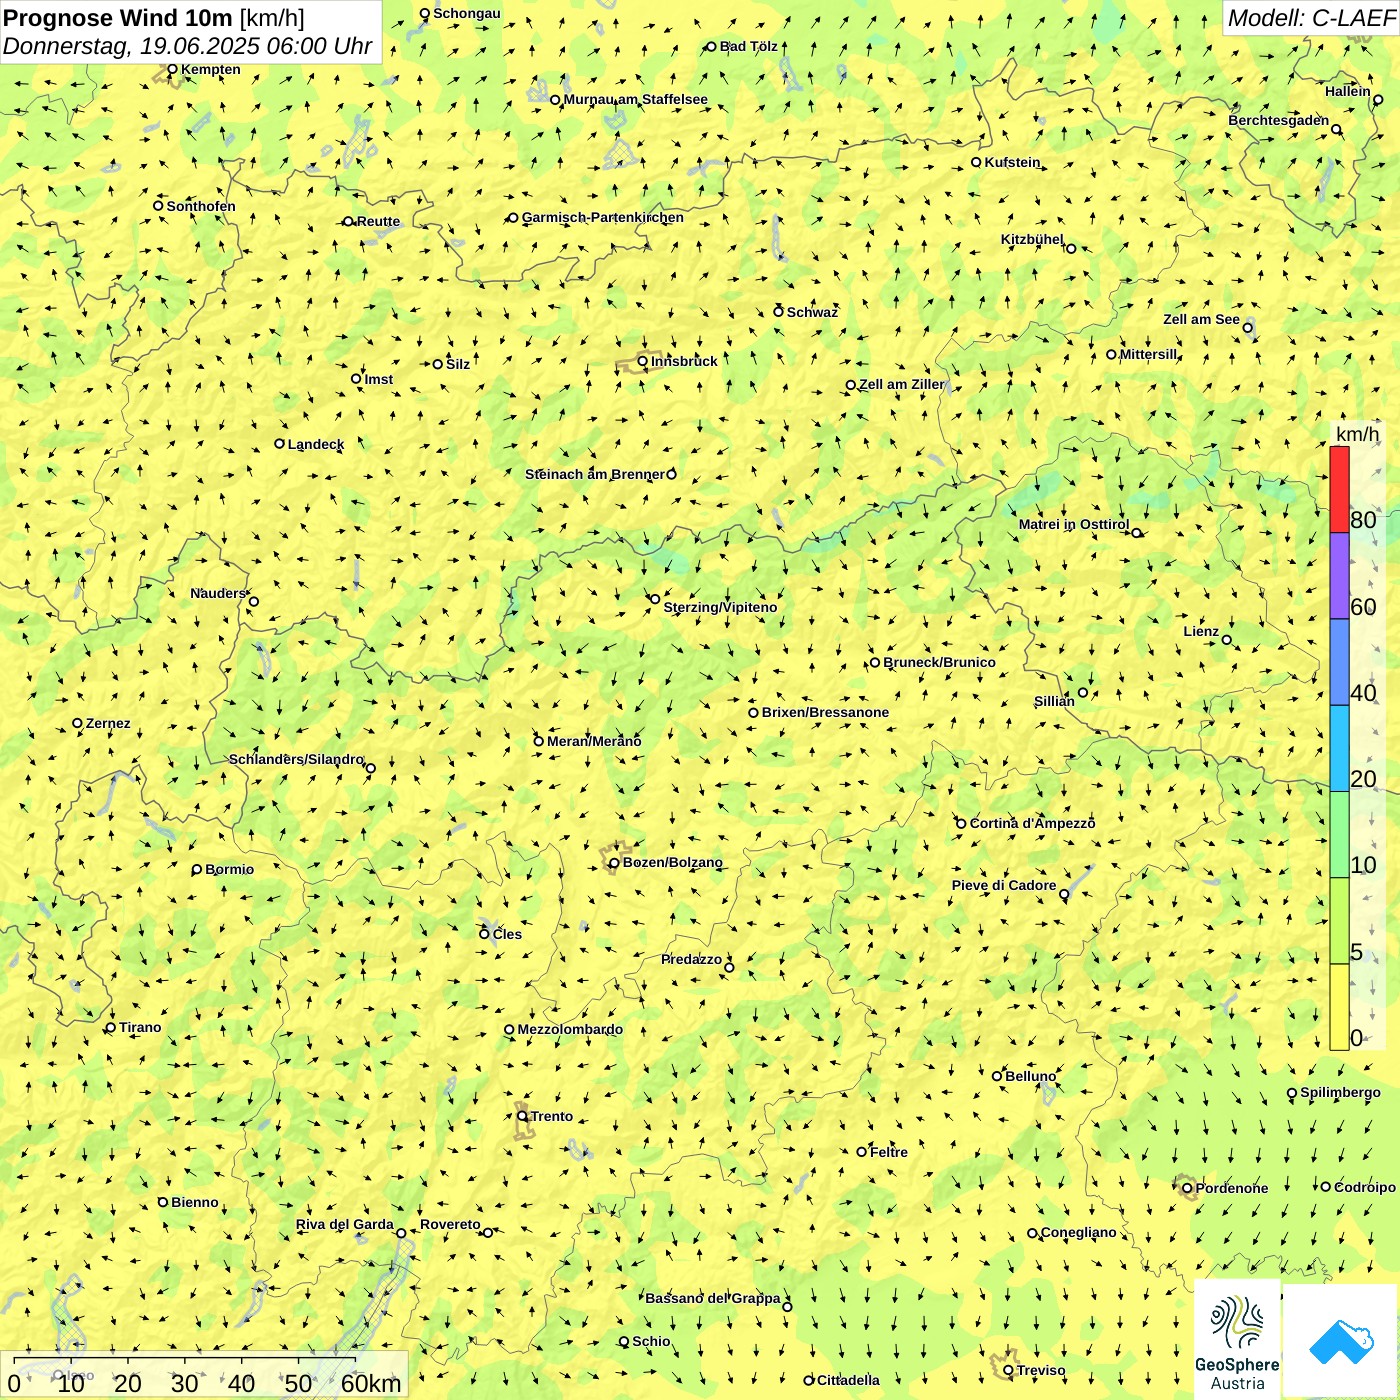Click the 'Bassano del Grappa' label
This screenshot has height=1400, width=1400.
pyautogui.click(x=713, y=1299)
